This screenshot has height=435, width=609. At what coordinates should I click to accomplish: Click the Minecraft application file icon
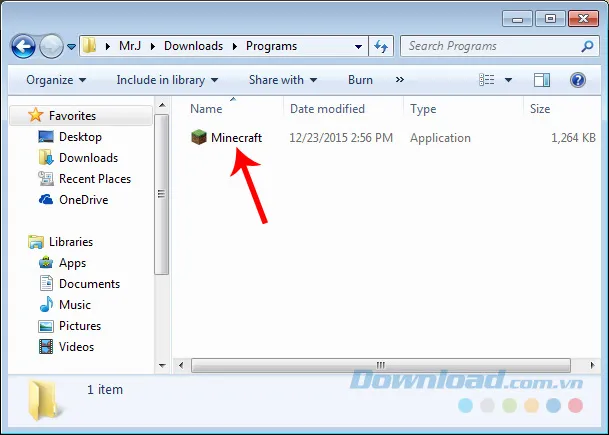[x=198, y=138]
